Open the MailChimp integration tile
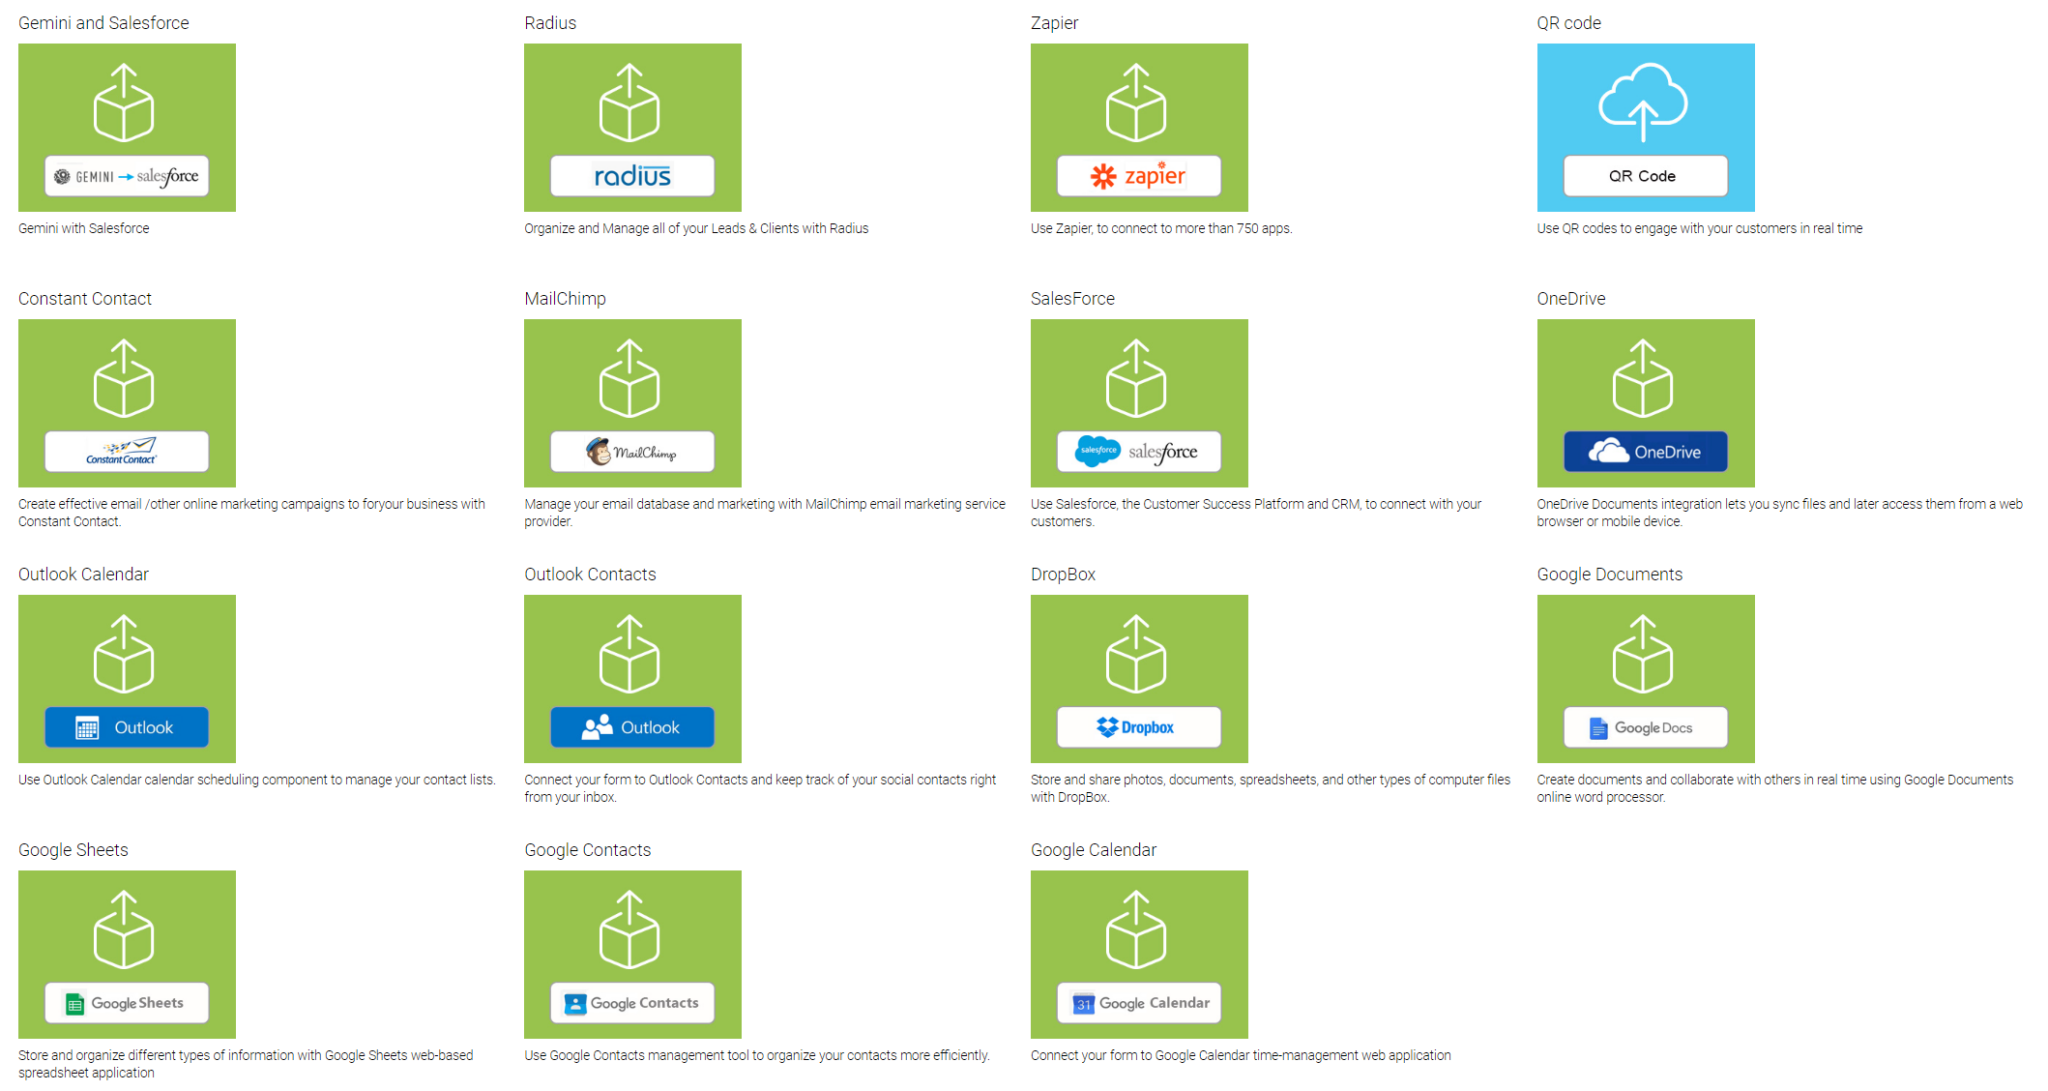The width and height of the screenshot is (2048, 1091). point(633,403)
